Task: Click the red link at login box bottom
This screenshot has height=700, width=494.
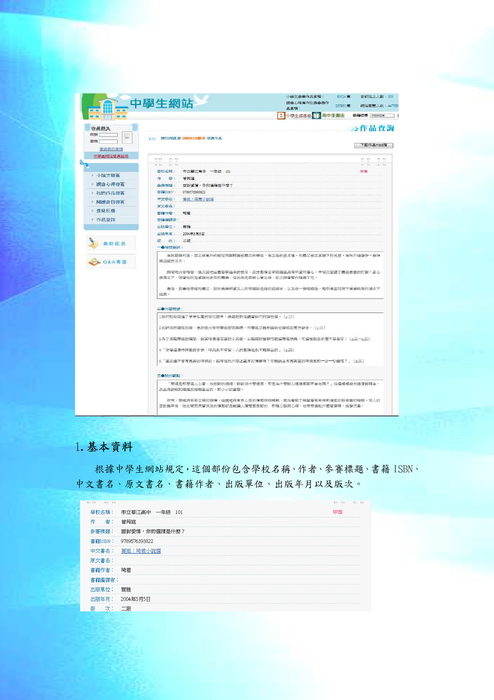Action: 111,156
